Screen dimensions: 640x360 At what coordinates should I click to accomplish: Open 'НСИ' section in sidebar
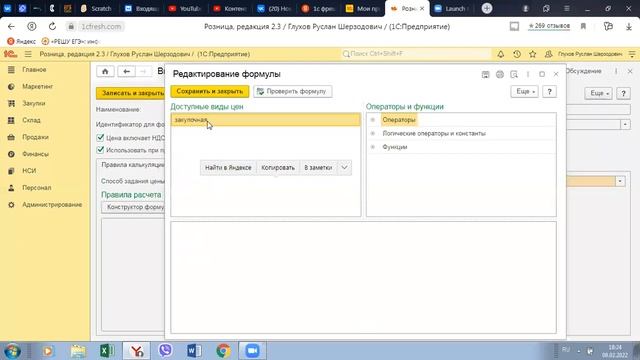point(29,171)
